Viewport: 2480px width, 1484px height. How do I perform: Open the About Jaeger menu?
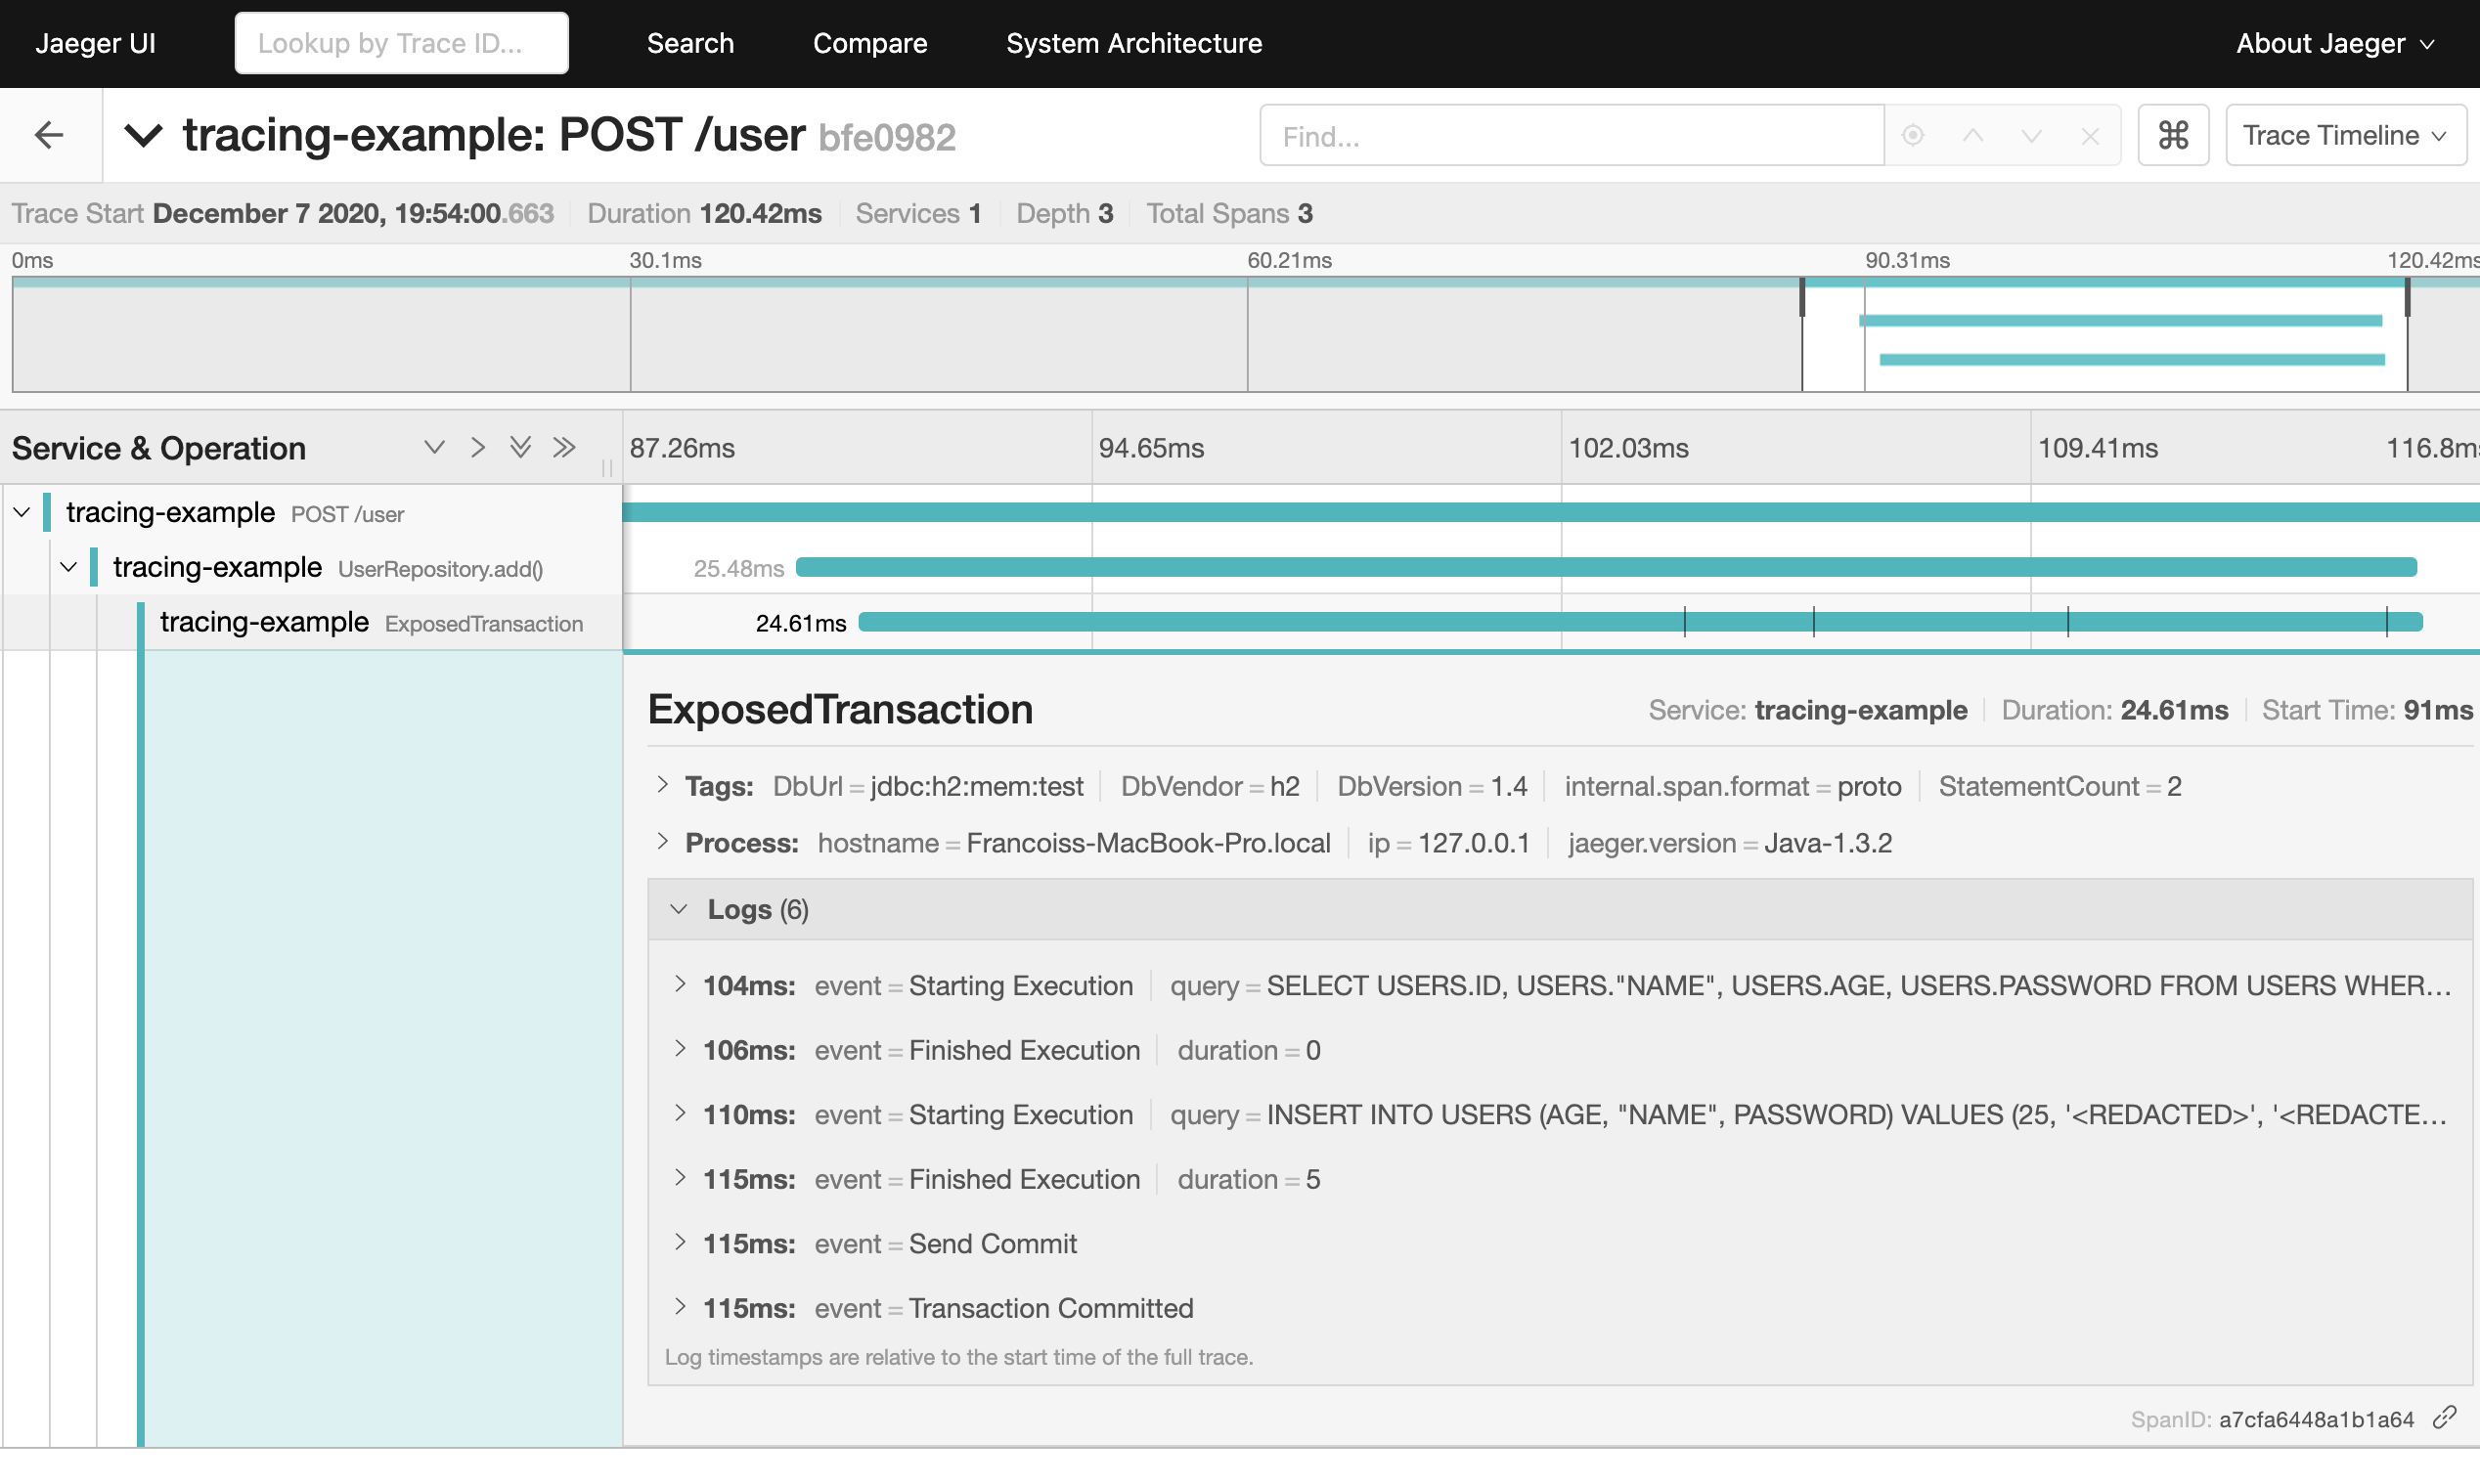[2334, 43]
